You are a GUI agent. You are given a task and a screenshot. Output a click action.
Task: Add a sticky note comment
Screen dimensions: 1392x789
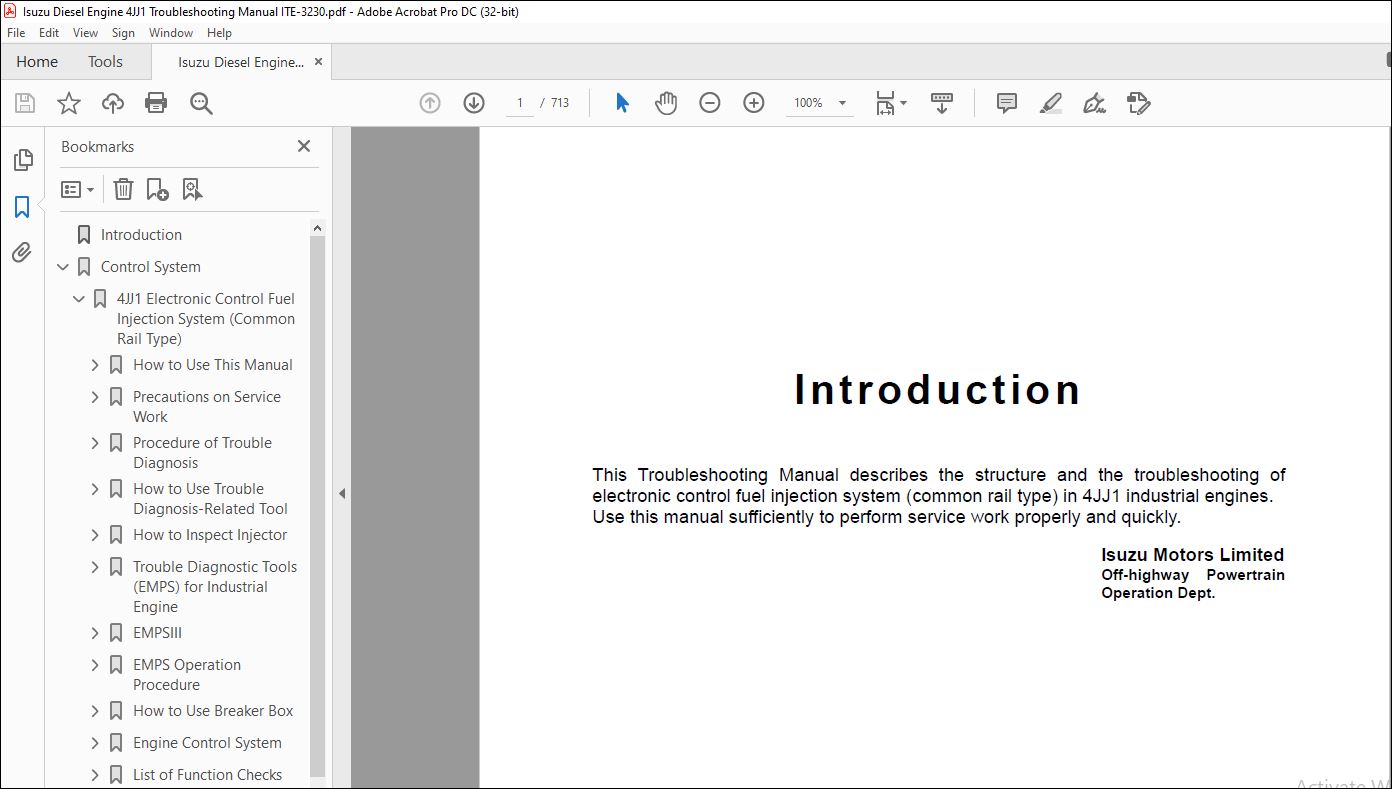[1007, 103]
